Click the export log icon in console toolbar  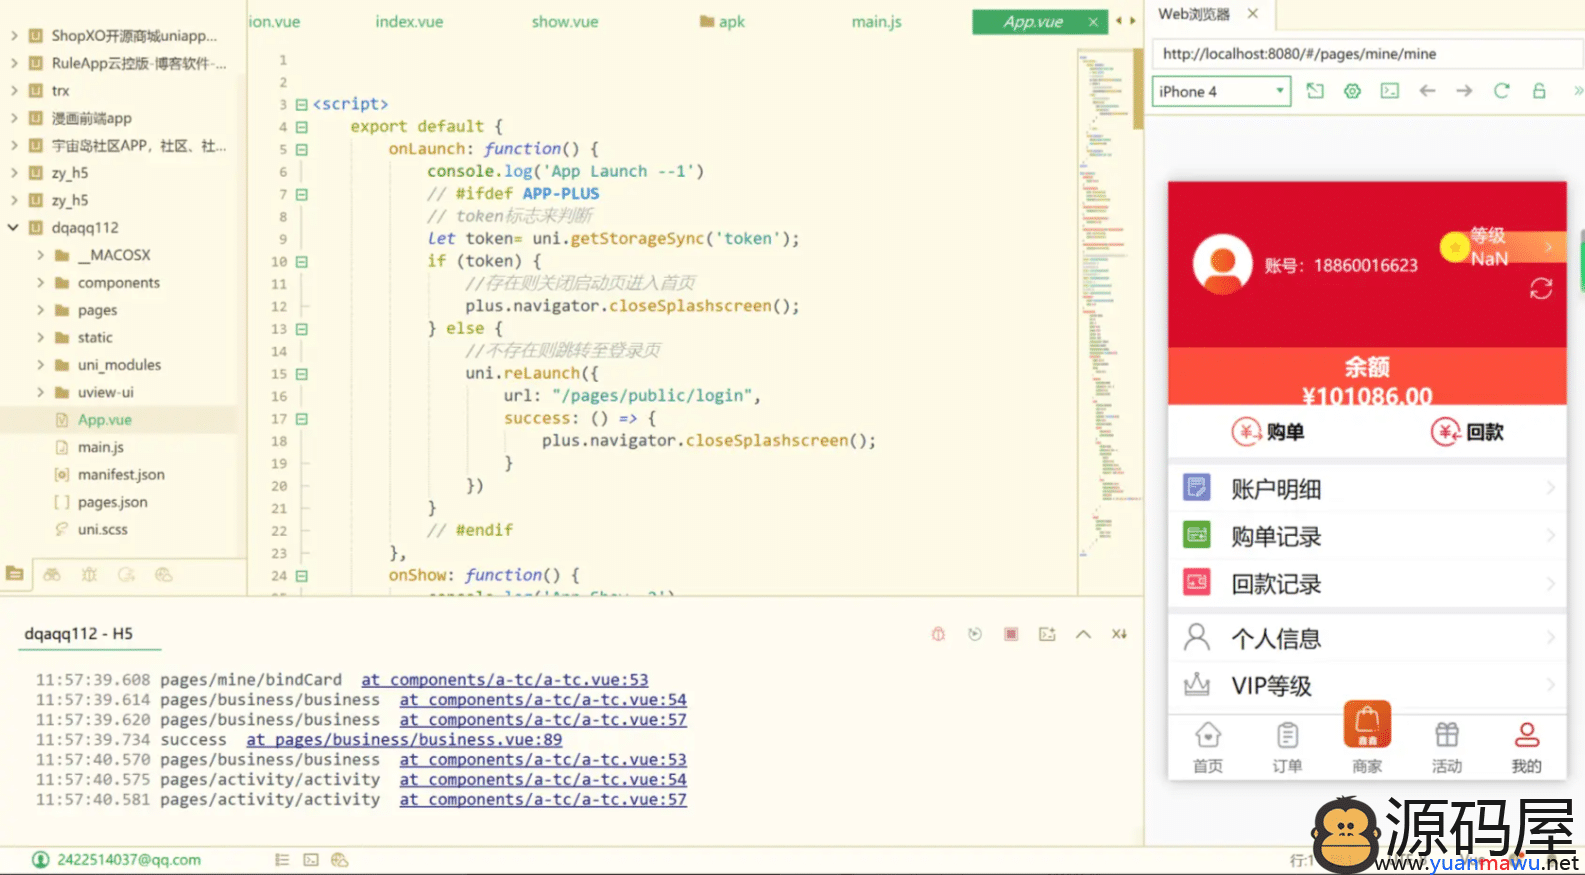(x=1047, y=634)
